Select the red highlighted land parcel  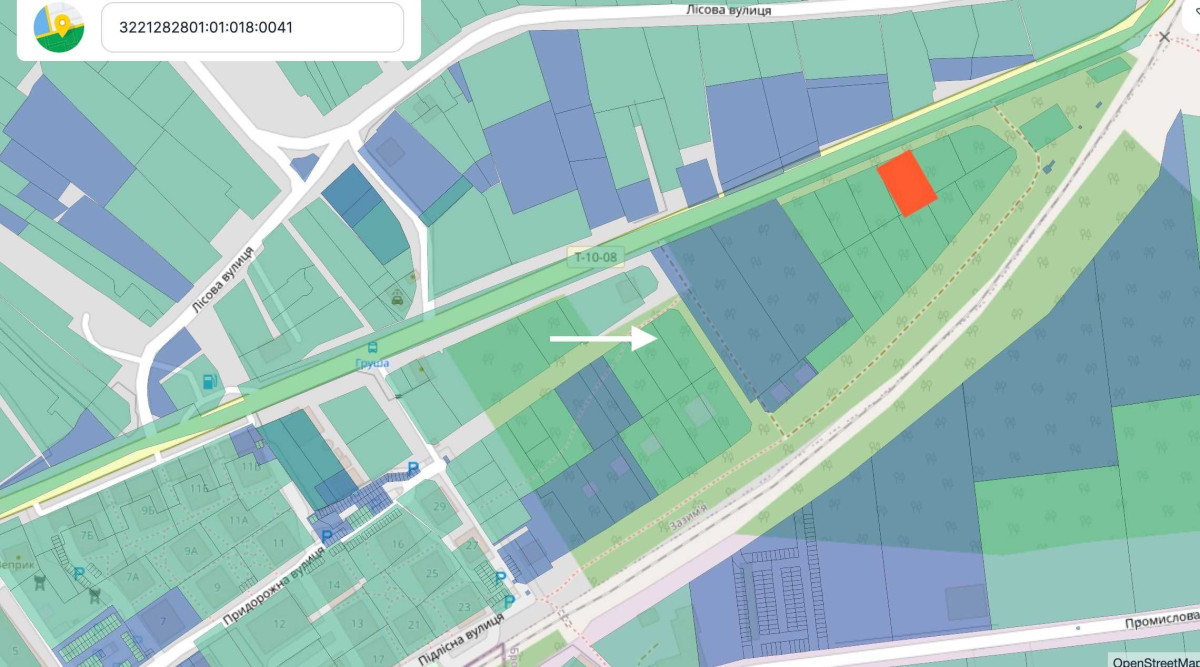(907, 184)
